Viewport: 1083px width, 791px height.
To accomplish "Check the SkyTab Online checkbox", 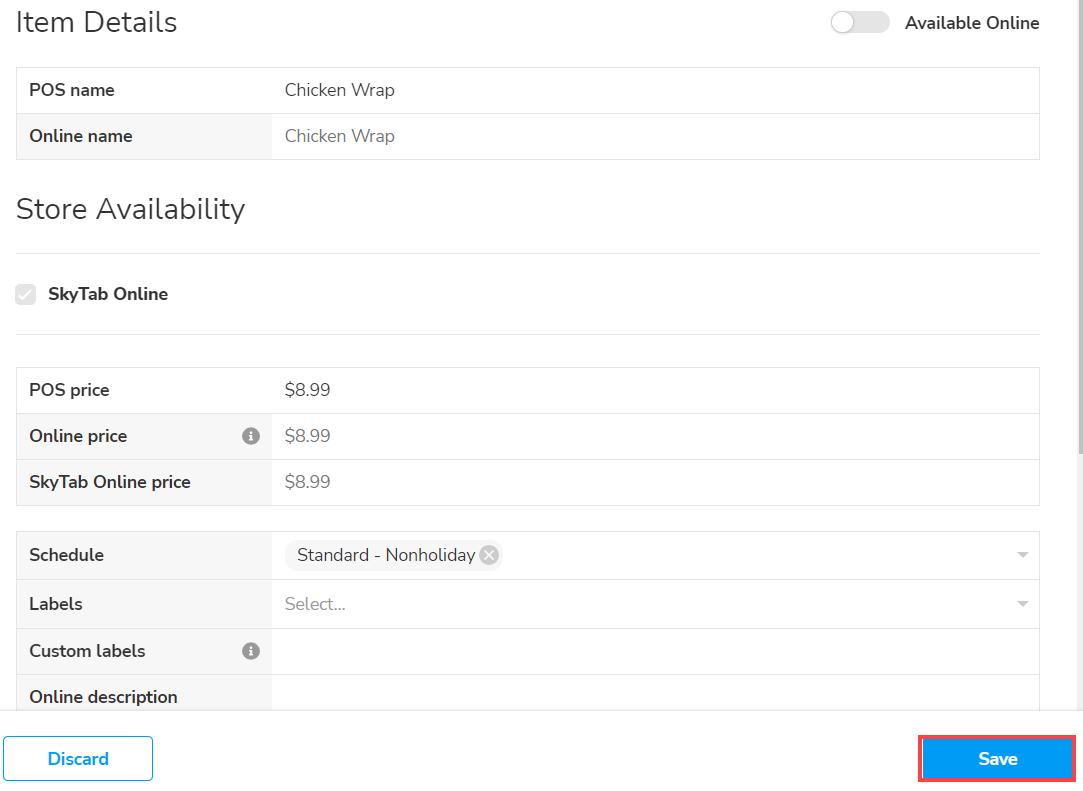I will coord(26,295).
